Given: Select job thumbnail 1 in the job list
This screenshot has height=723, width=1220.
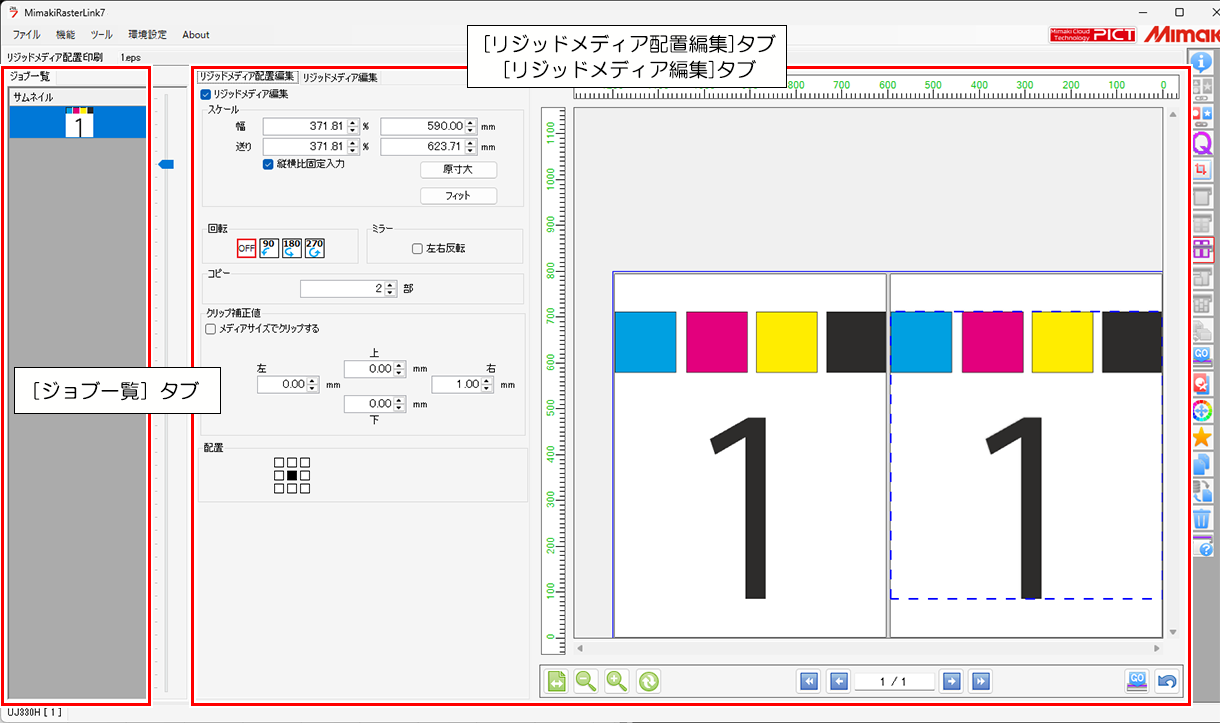Looking at the screenshot, I should pos(77,121).
